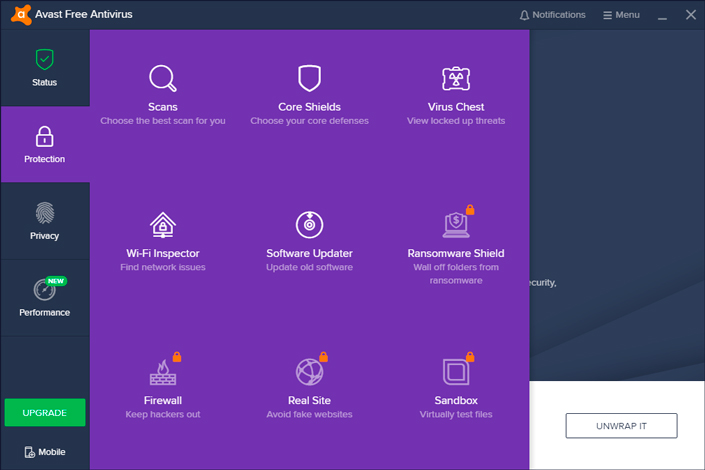
Task: Open the Menu text item
Action: [x=627, y=15]
